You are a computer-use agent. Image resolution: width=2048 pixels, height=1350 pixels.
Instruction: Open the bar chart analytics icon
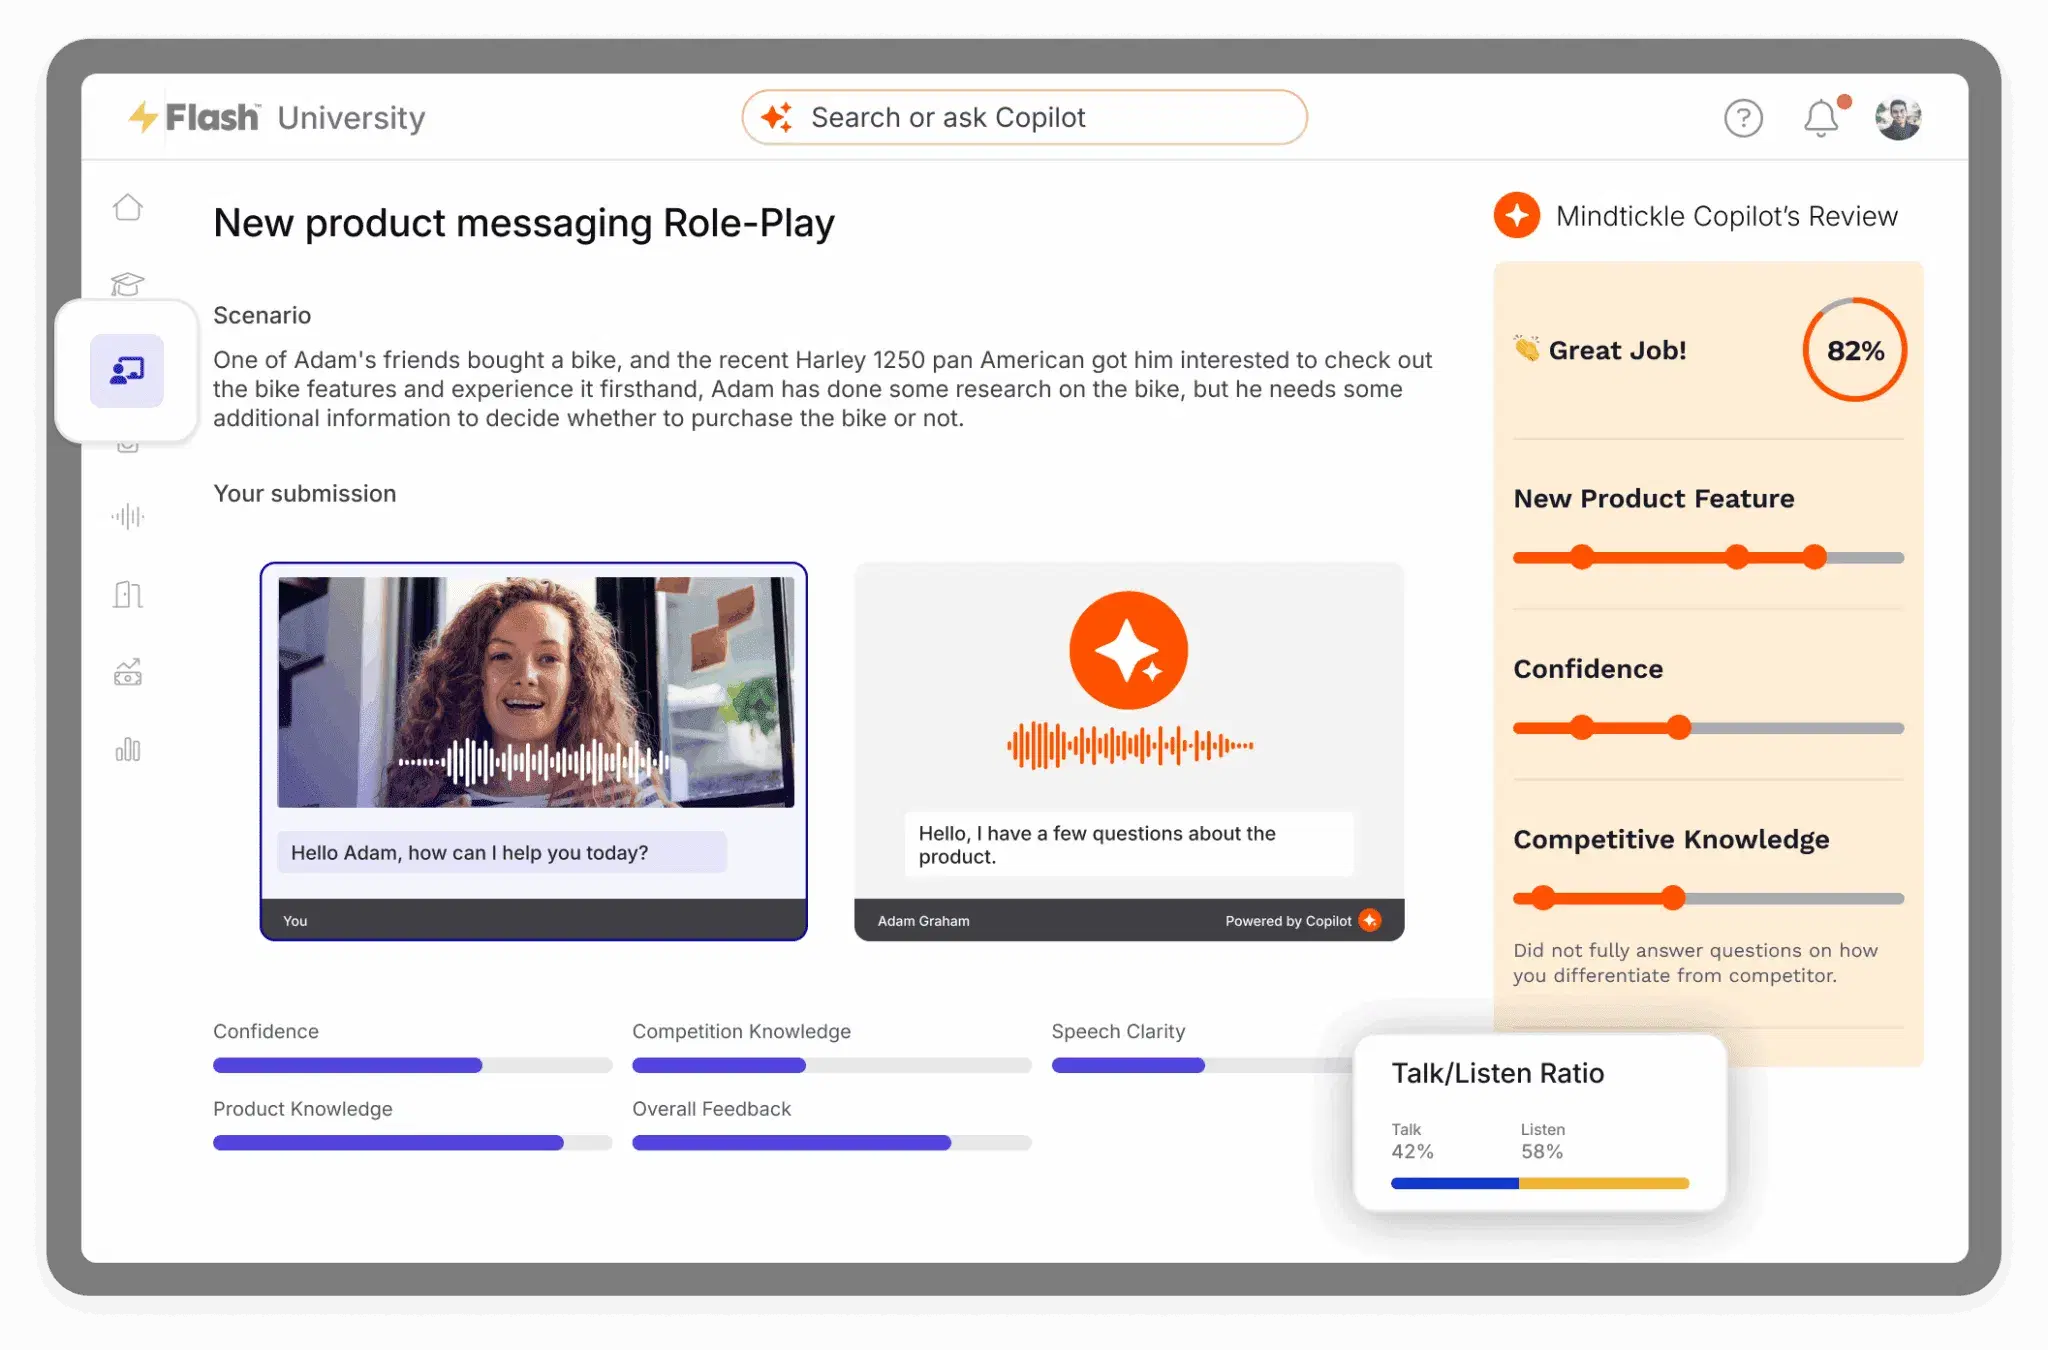click(128, 750)
